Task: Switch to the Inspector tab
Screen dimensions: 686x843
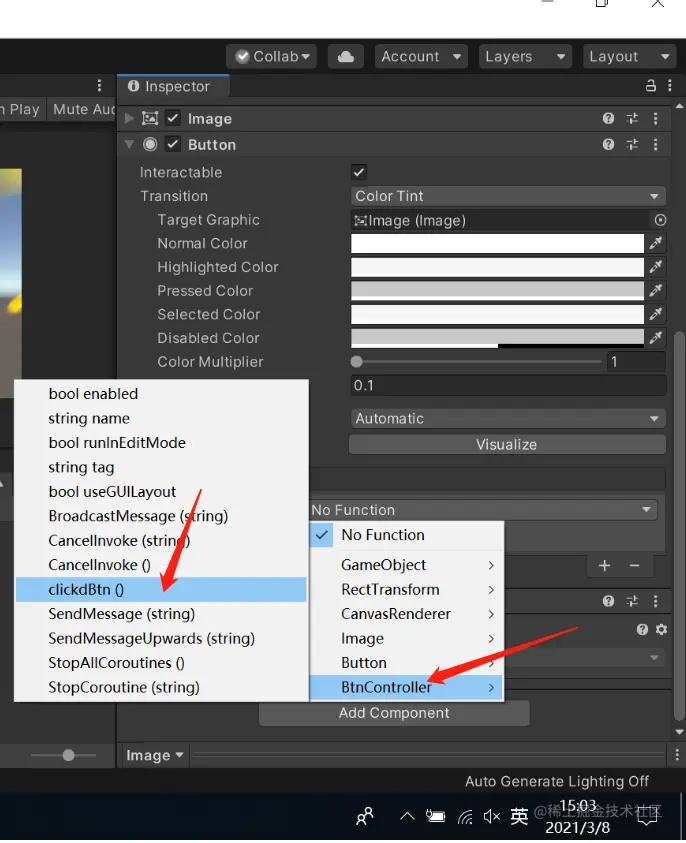Action: 173,86
